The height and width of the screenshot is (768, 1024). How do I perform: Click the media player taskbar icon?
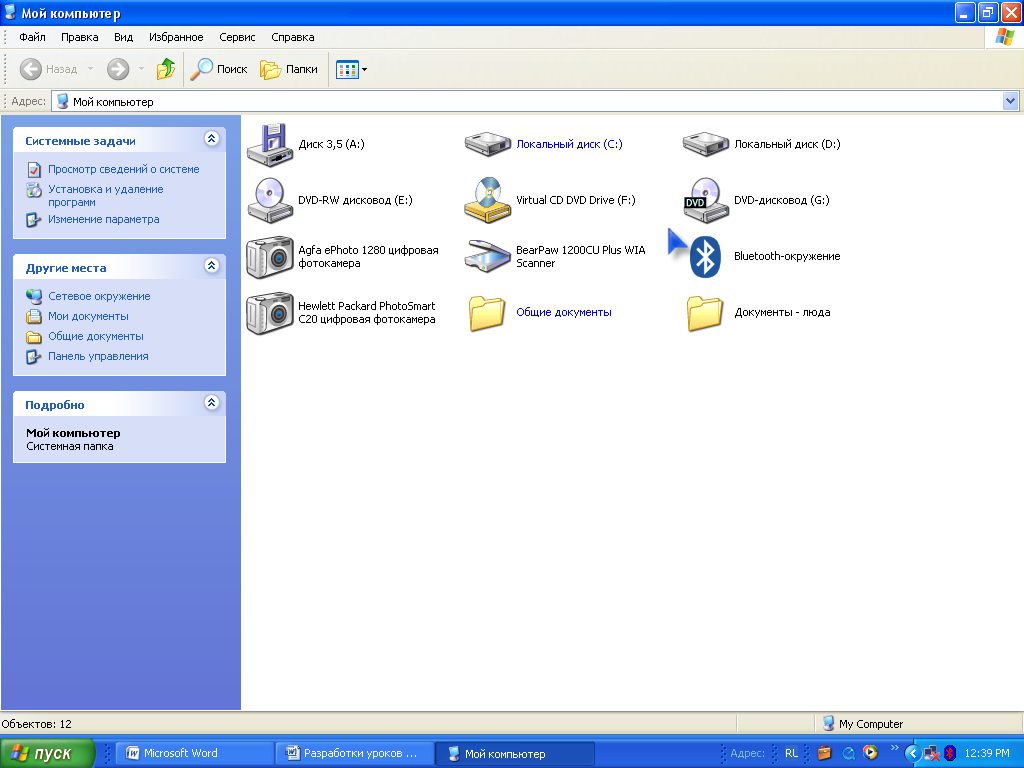click(870, 752)
